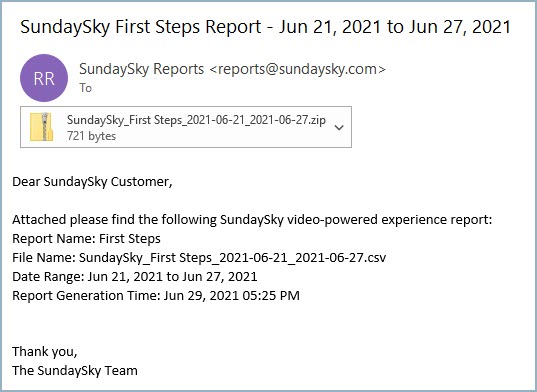
Task: Click the Thank you closing line
Action: pos(45,352)
